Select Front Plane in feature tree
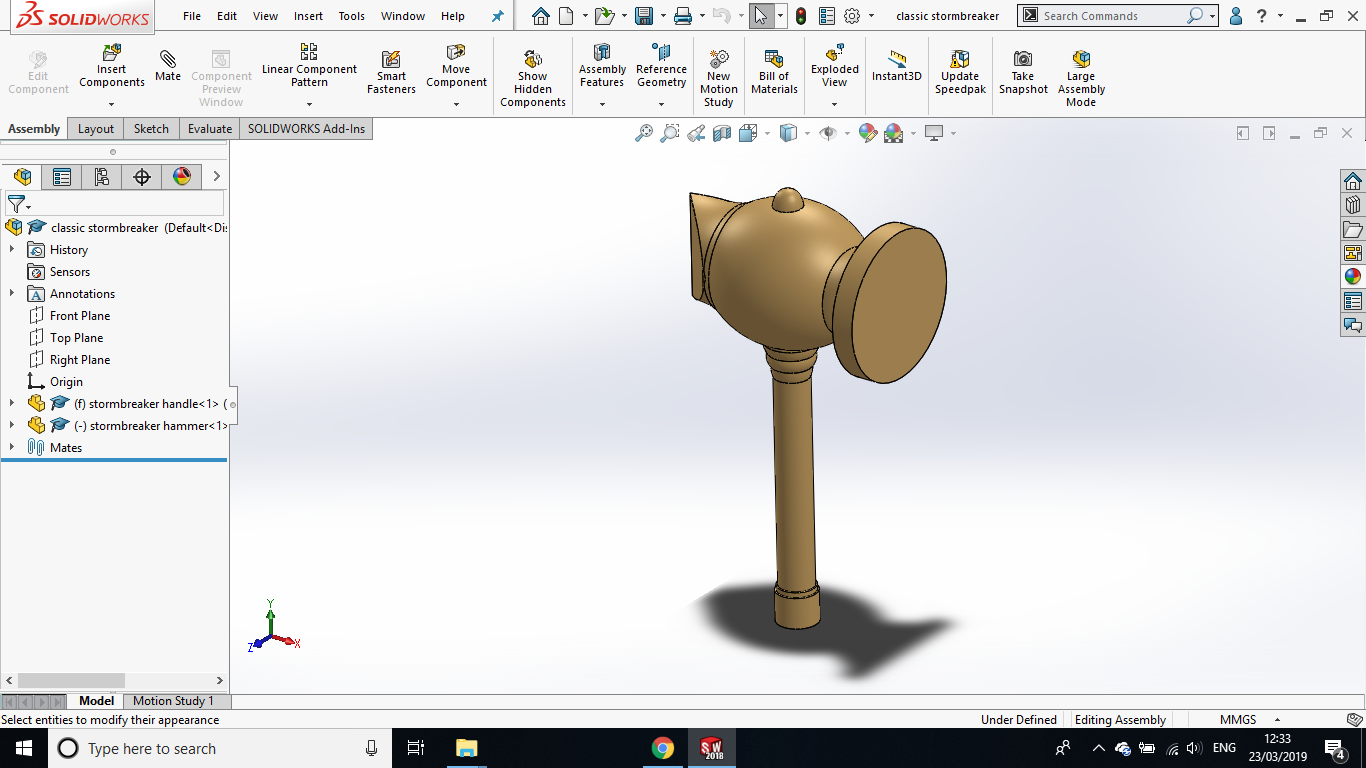The width and height of the screenshot is (1366, 768). click(x=80, y=316)
